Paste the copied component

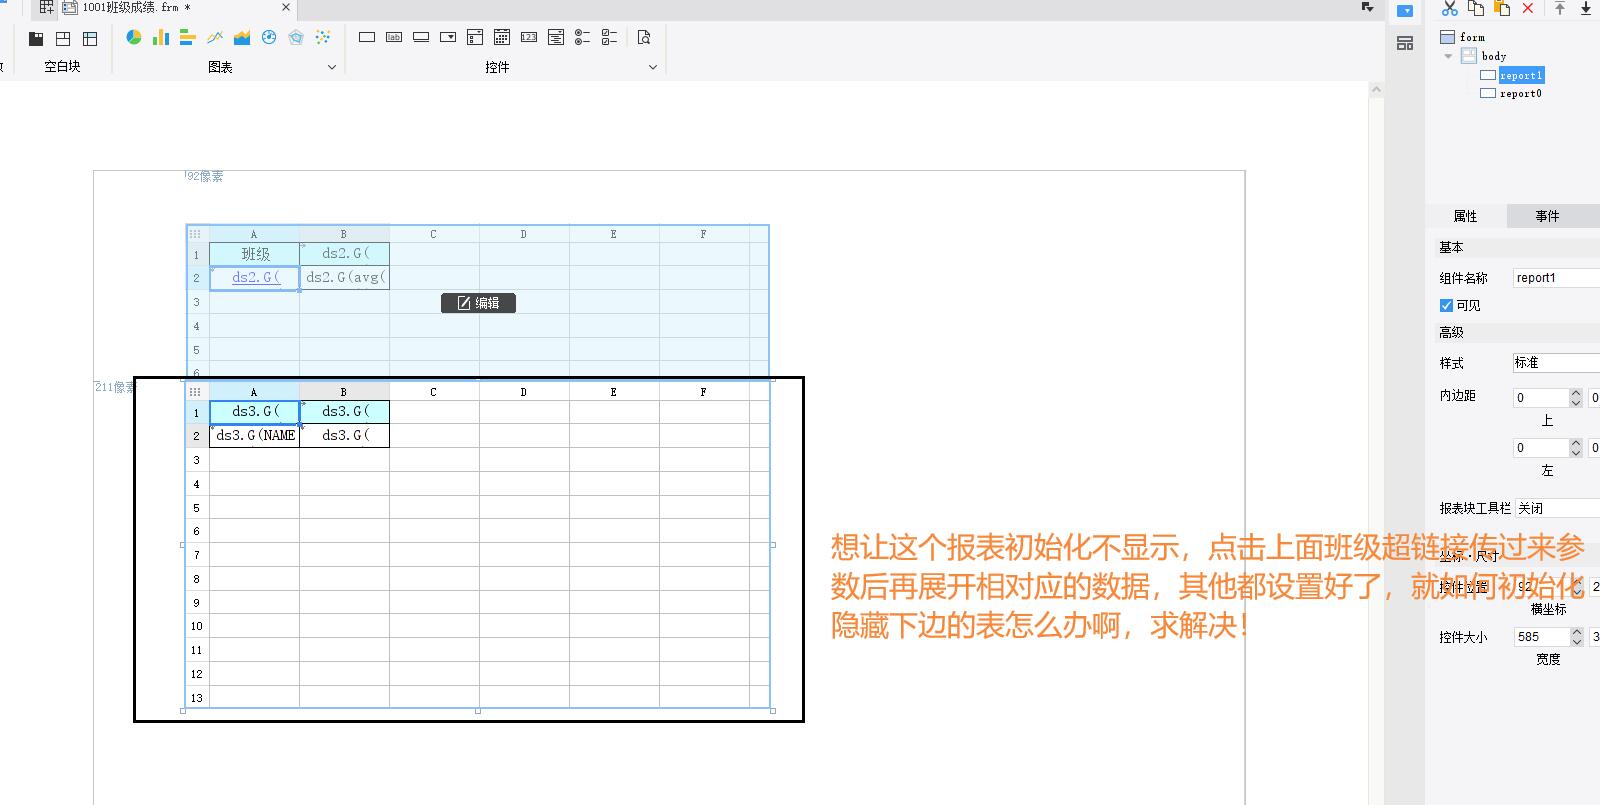pos(1502,8)
